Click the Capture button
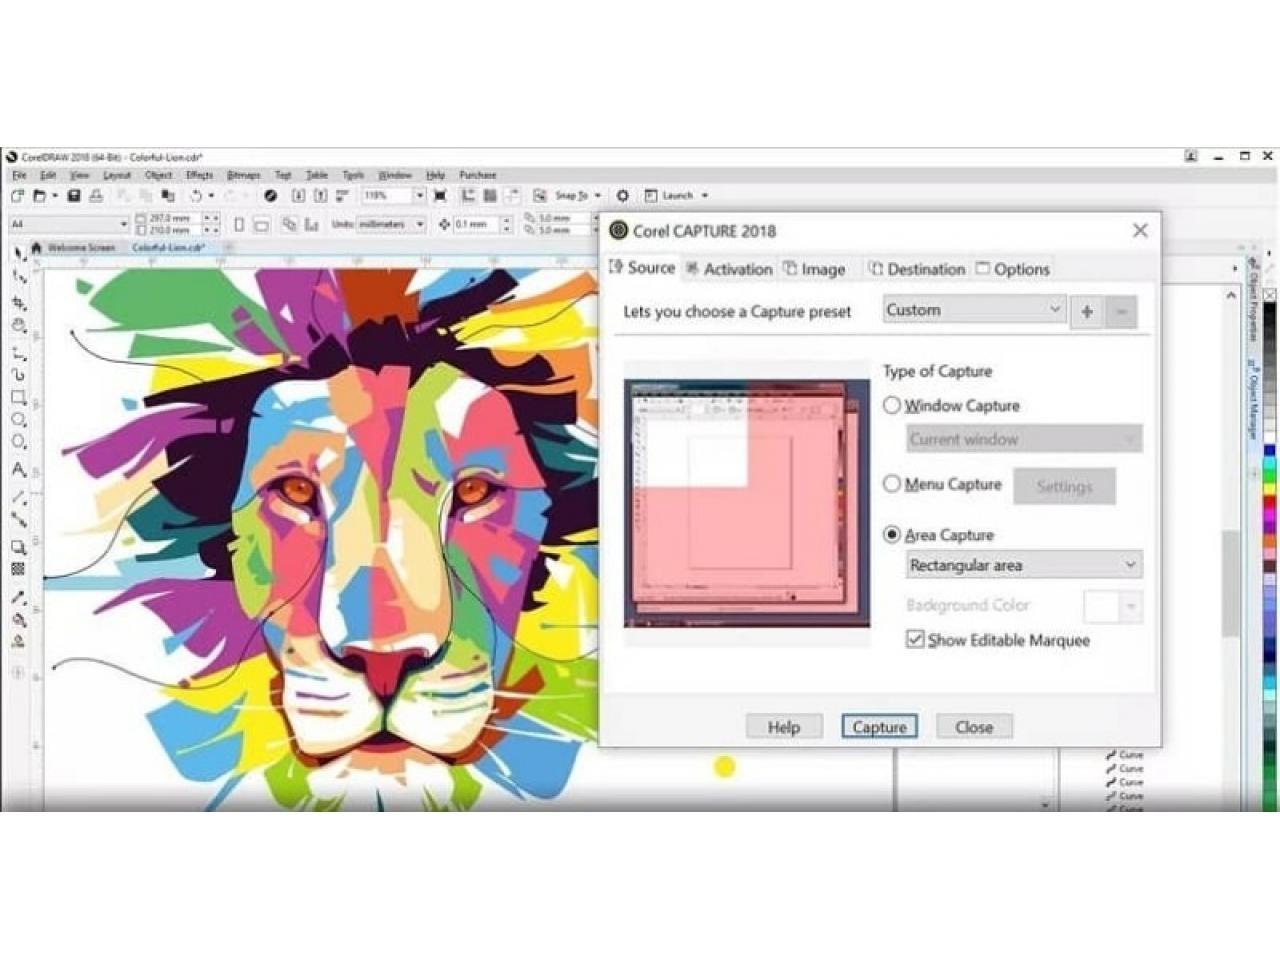Screen dimensions: 1280x960 [879, 727]
